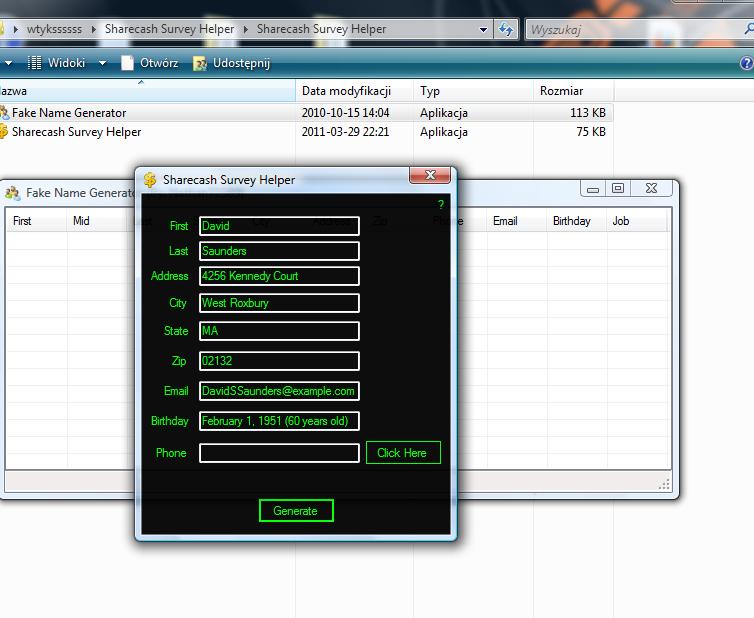Click the Udostępnij share button
The width and height of the screenshot is (754, 618).
pyautogui.click(x=231, y=63)
